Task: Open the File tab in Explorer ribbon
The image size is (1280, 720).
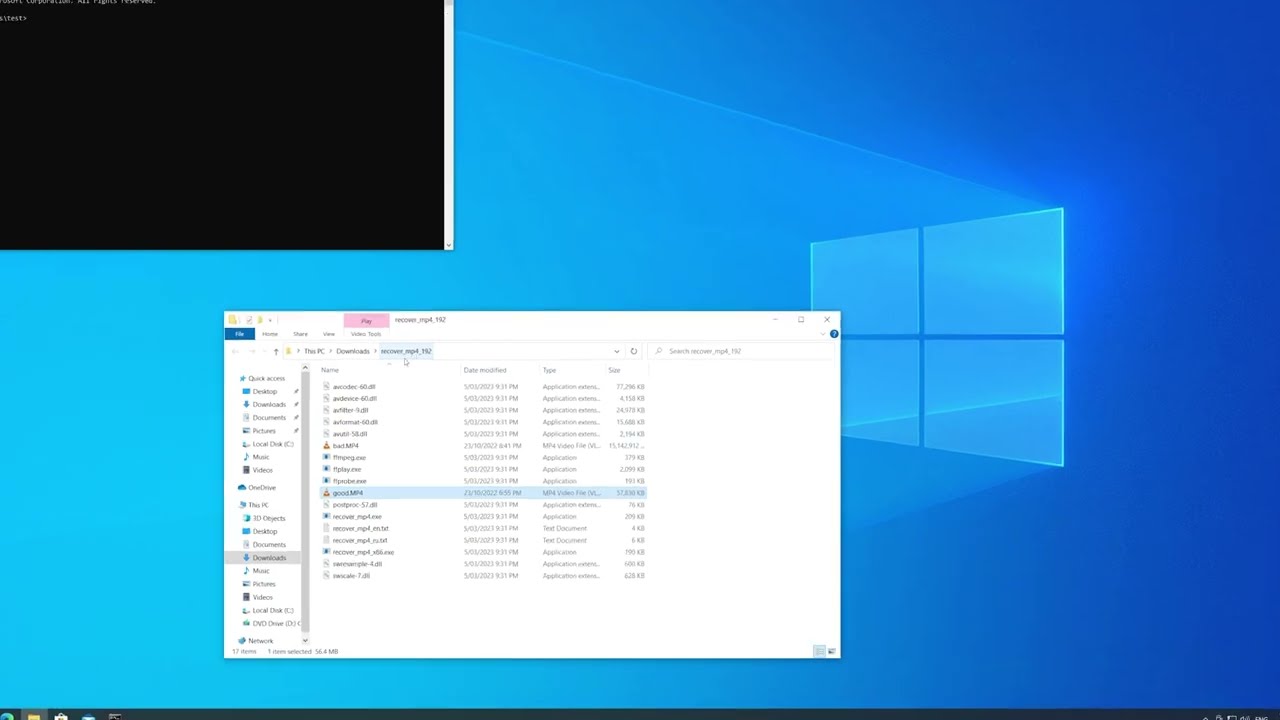Action: 239,334
